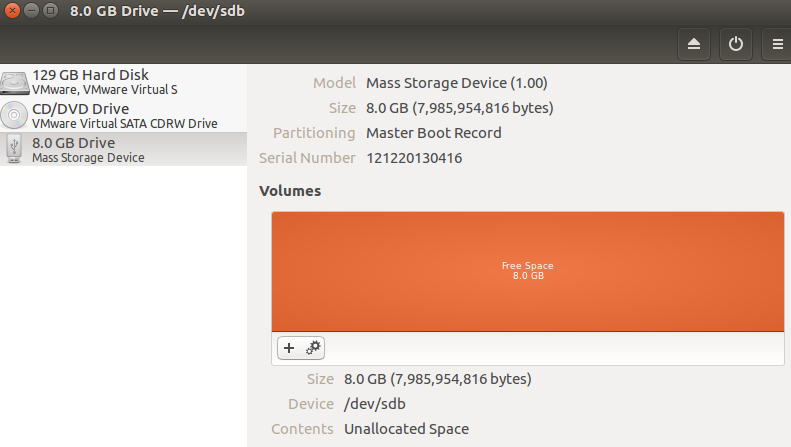Click the plus create partition button
This screenshot has height=447, width=791.
(x=289, y=348)
